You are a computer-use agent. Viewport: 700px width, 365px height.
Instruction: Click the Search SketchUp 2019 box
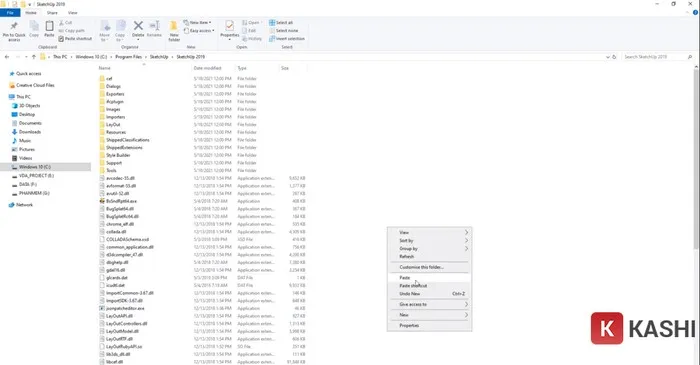click(x=657, y=57)
